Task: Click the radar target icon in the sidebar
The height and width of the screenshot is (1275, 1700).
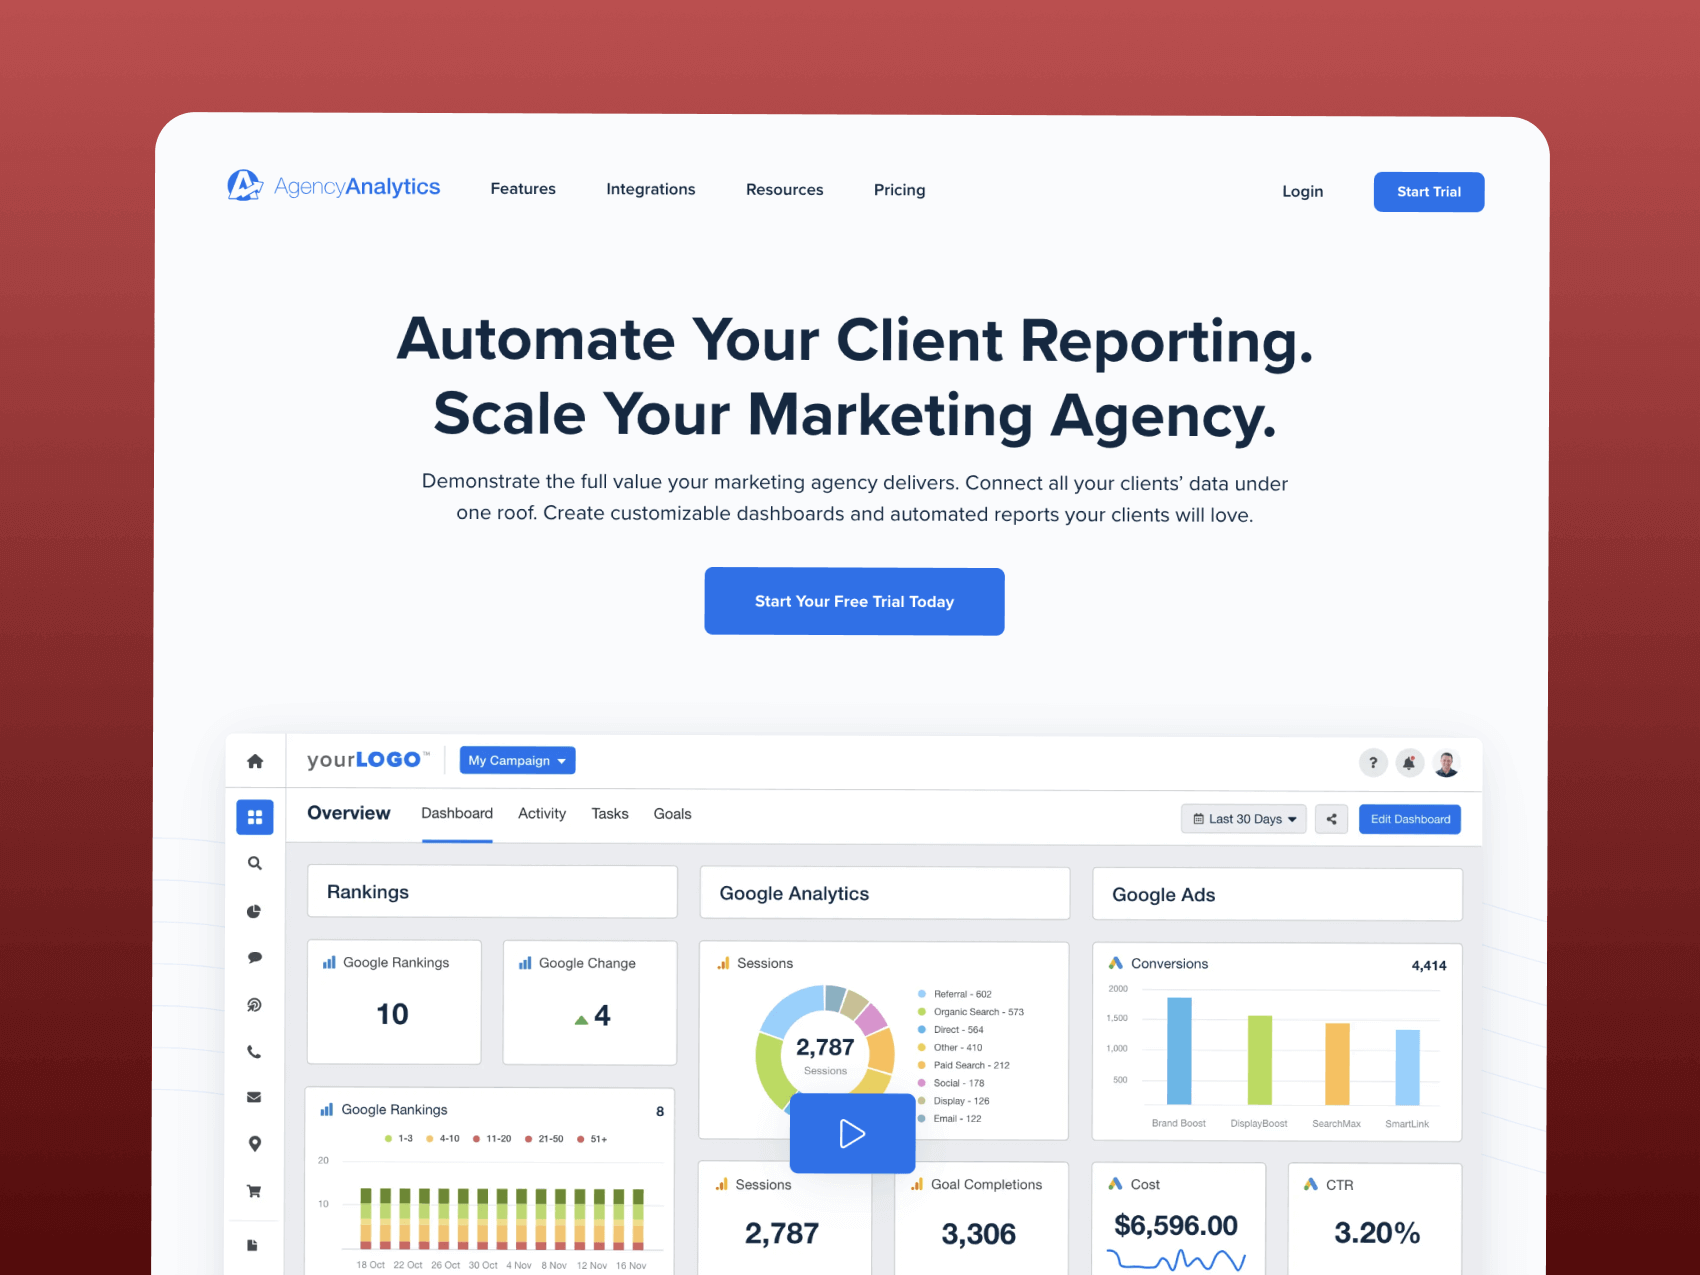Action: pyautogui.click(x=254, y=1005)
